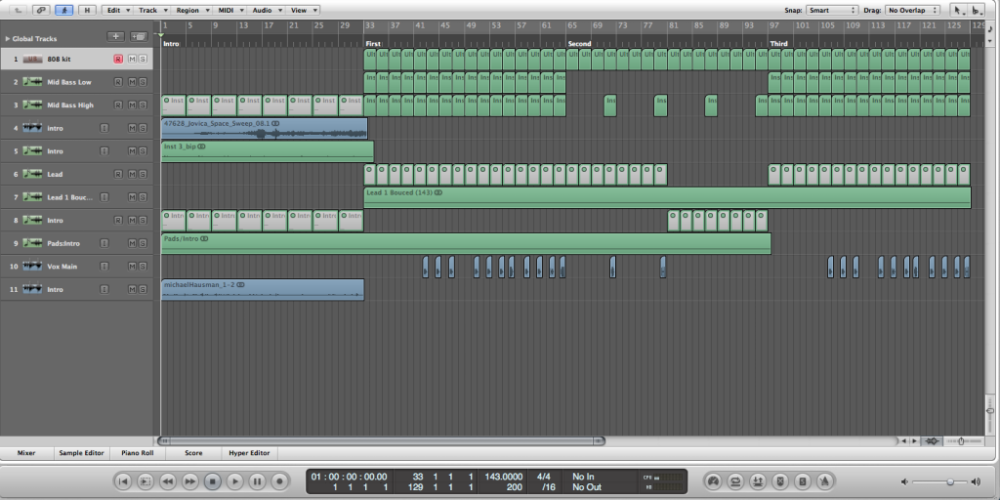
Task: Mute the 808 kit track
Action: 132,59
